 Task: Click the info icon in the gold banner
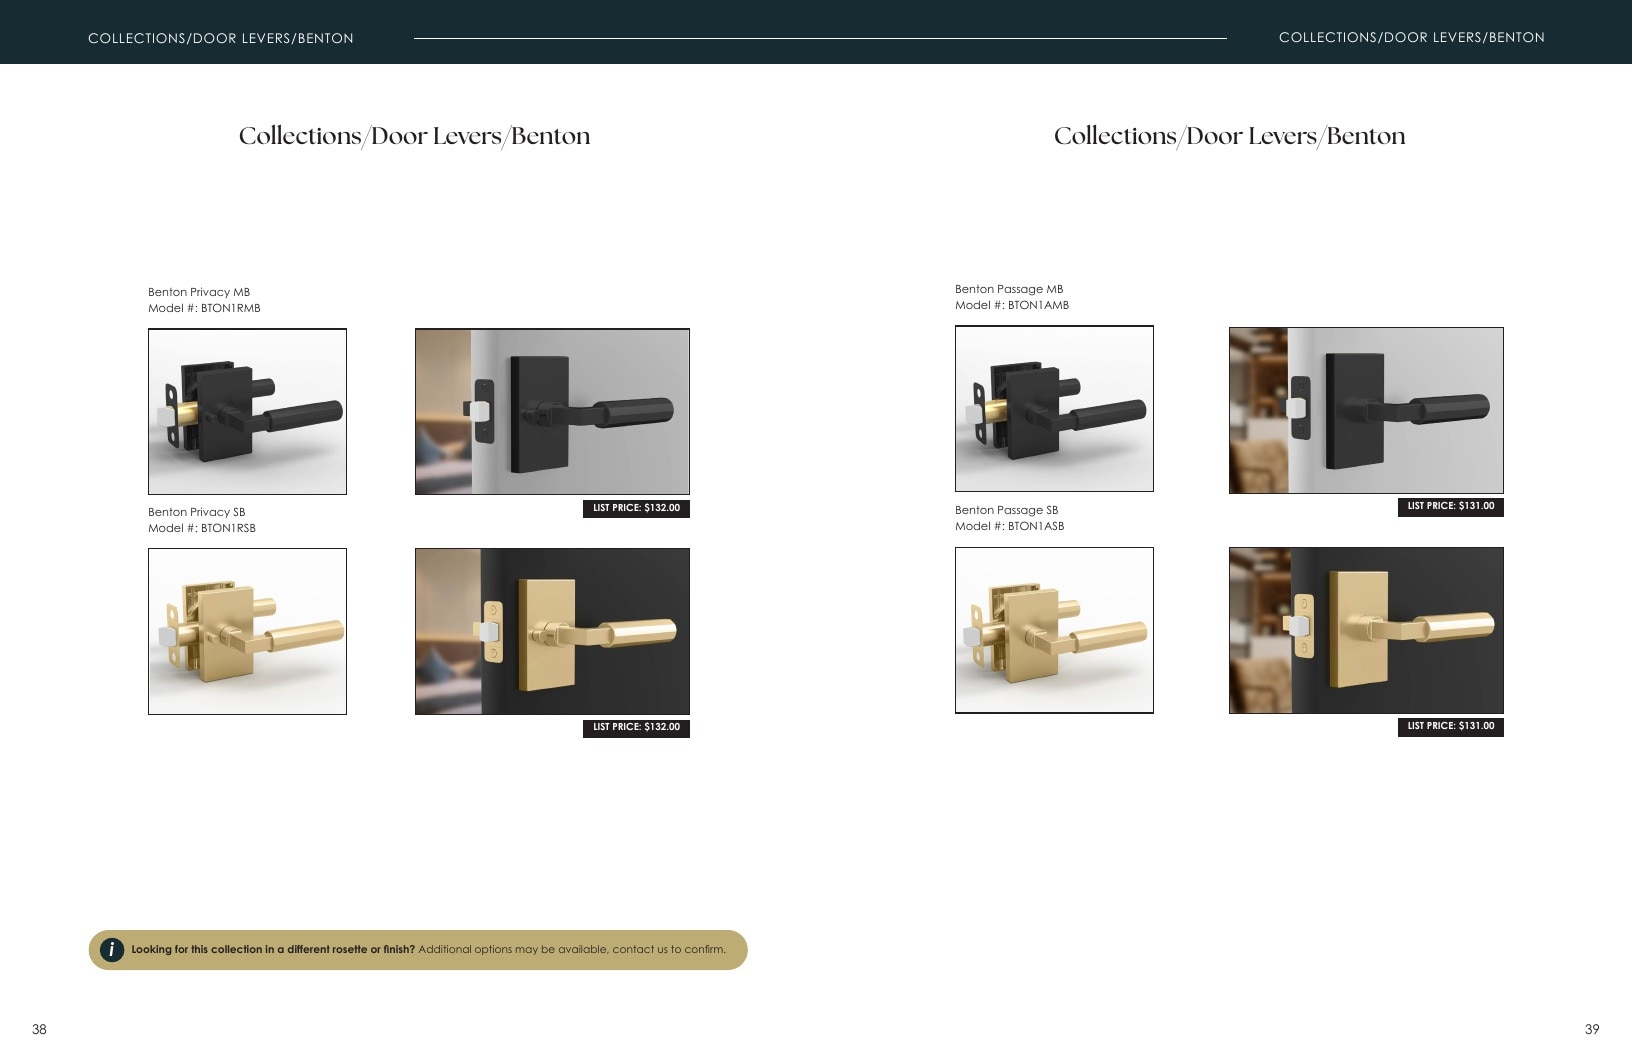click(112, 950)
